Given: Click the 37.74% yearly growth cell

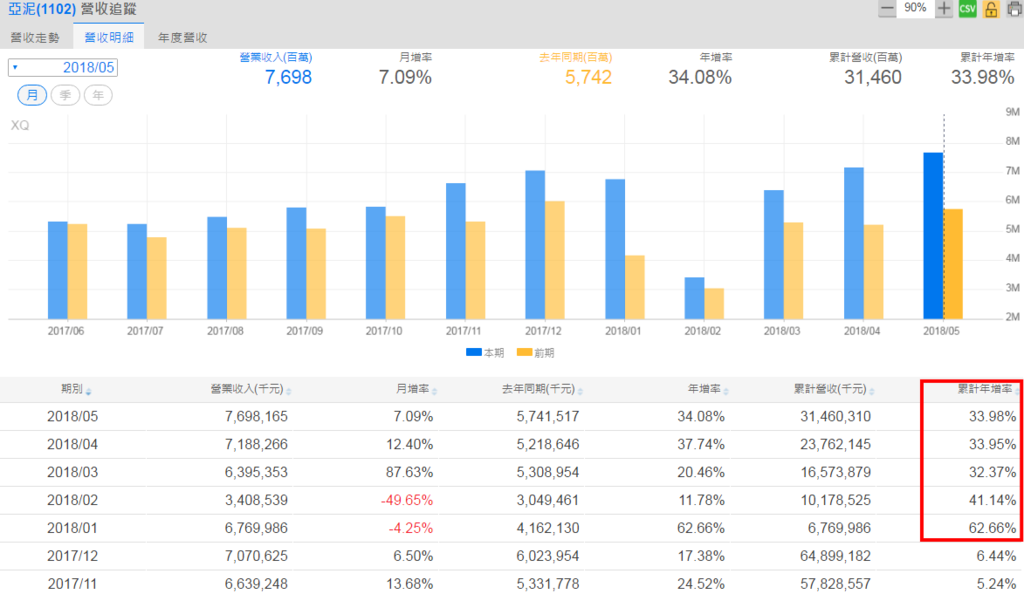Looking at the screenshot, I should (x=701, y=445).
